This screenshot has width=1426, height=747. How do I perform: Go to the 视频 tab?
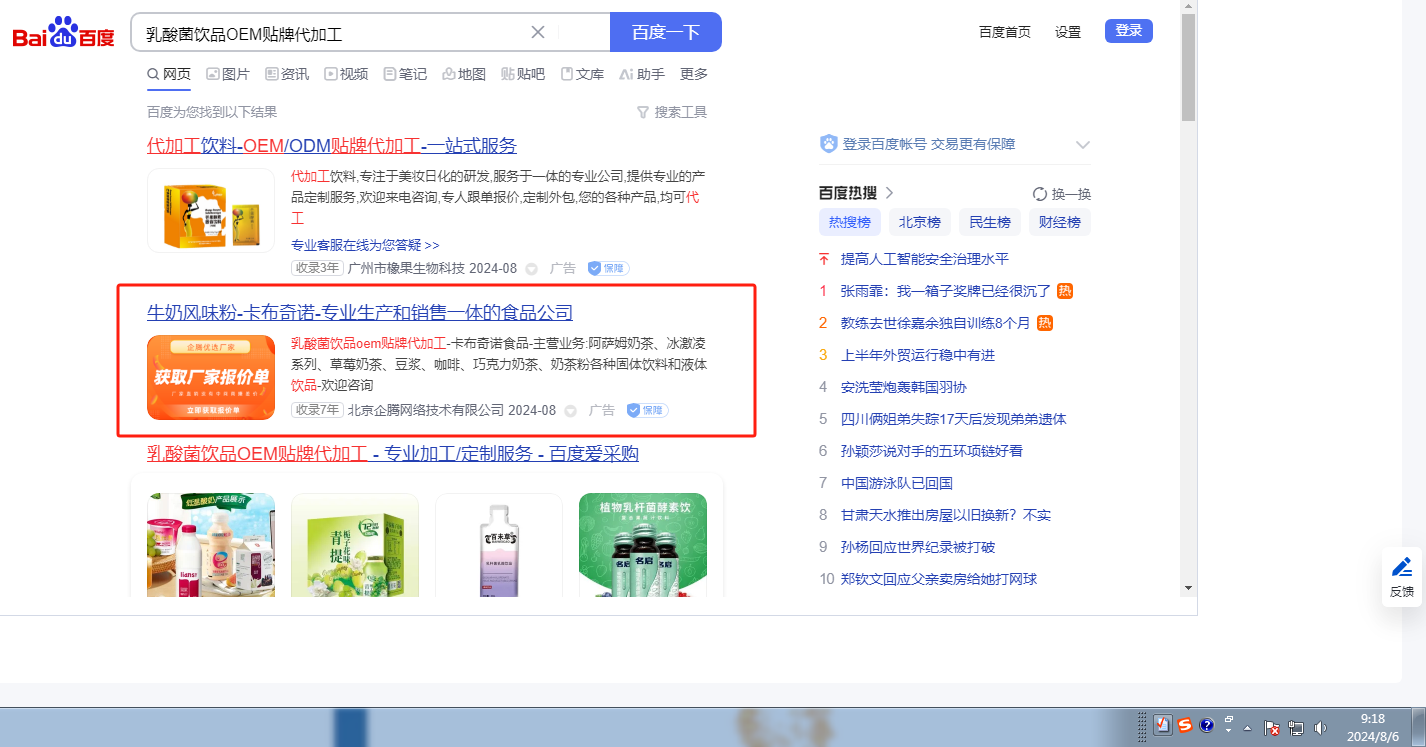click(346, 74)
